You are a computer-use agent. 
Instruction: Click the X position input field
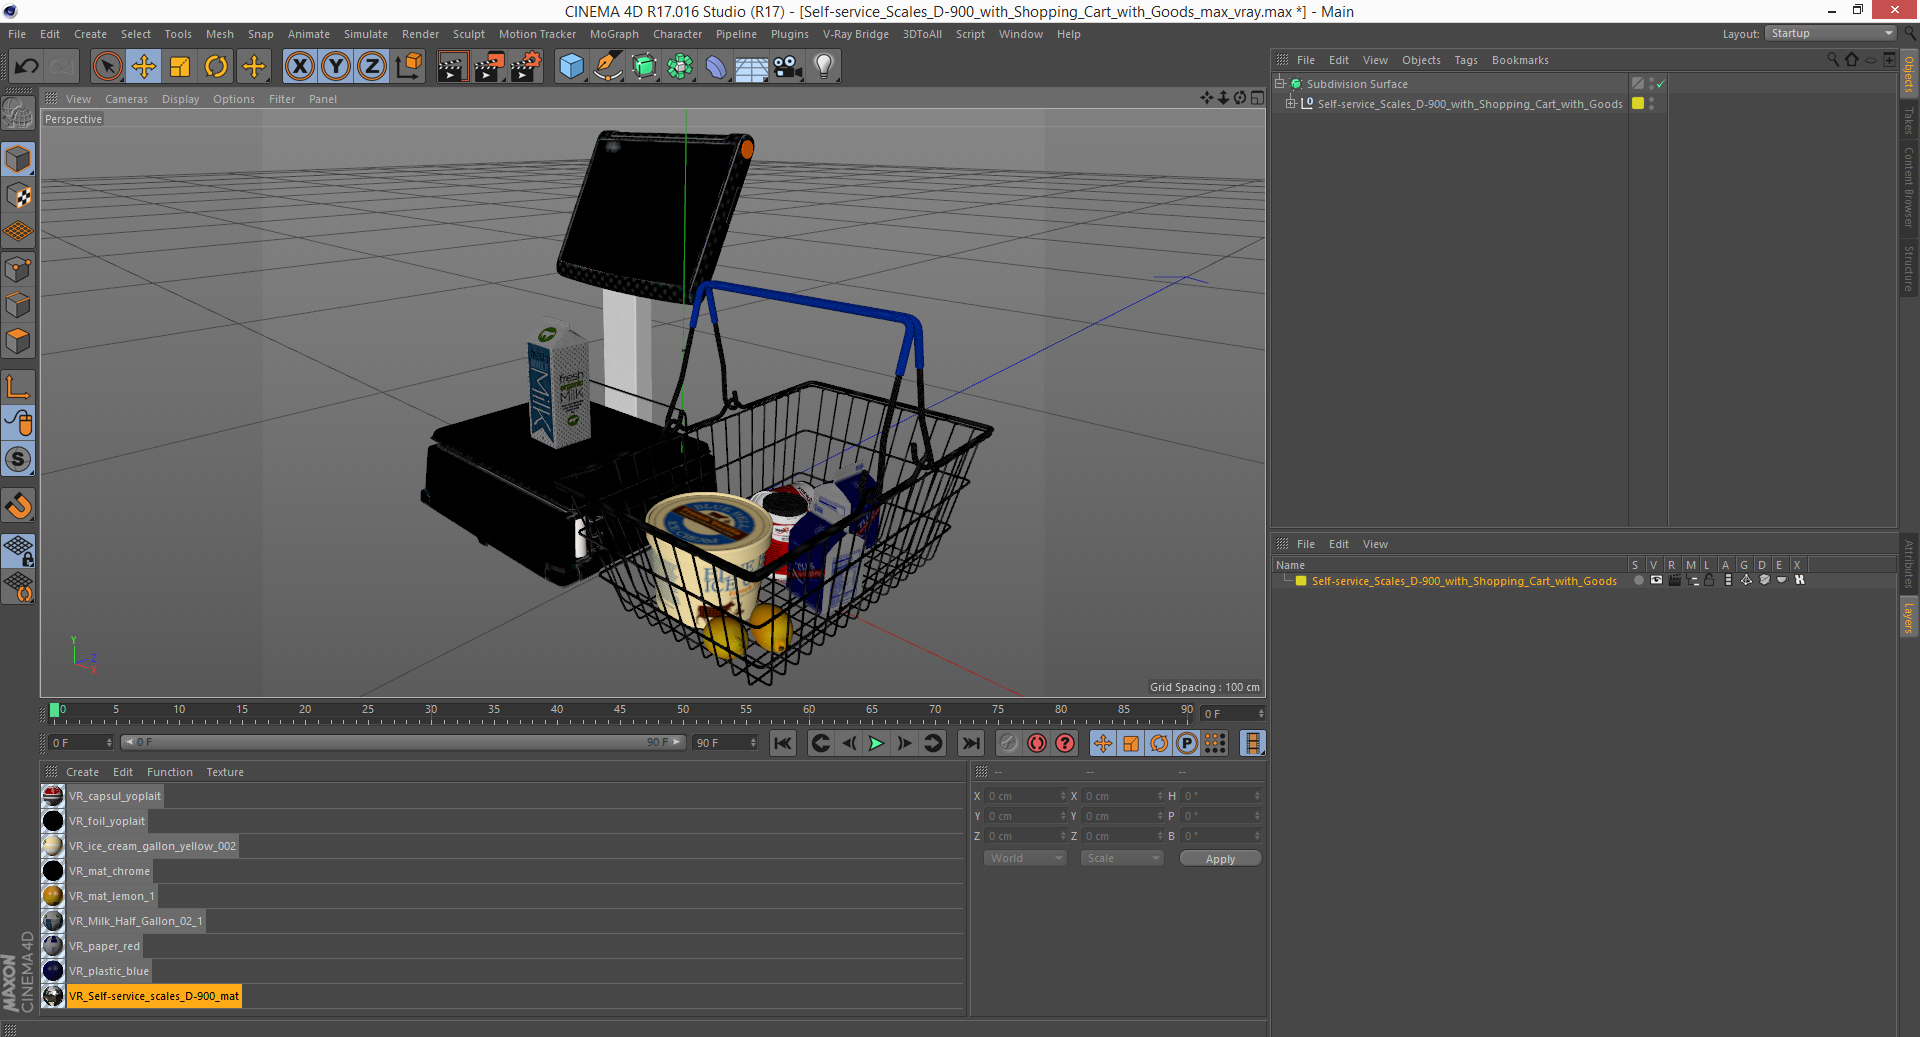point(1027,796)
